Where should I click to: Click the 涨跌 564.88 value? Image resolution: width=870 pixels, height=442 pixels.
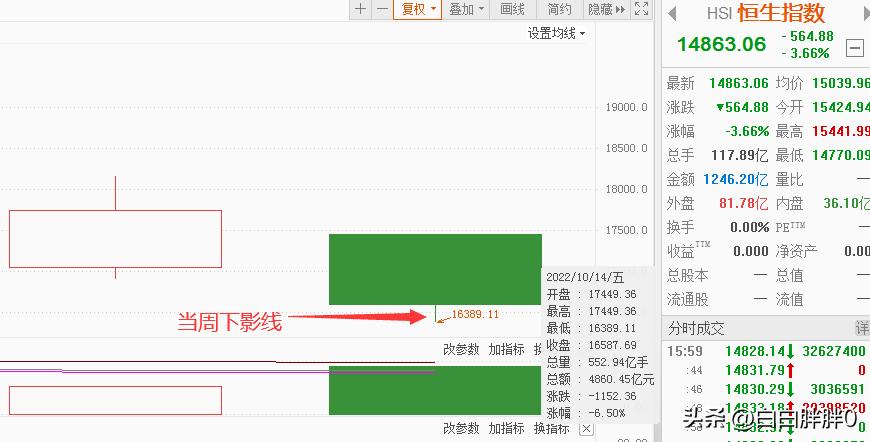click(742, 107)
